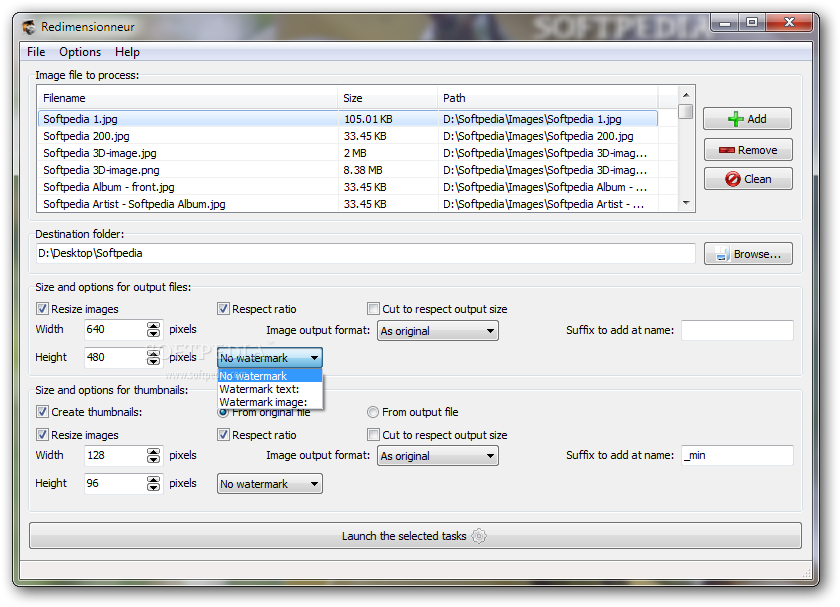
Task: Sort by Path column header
Action: pyautogui.click(x=548, y=98)
